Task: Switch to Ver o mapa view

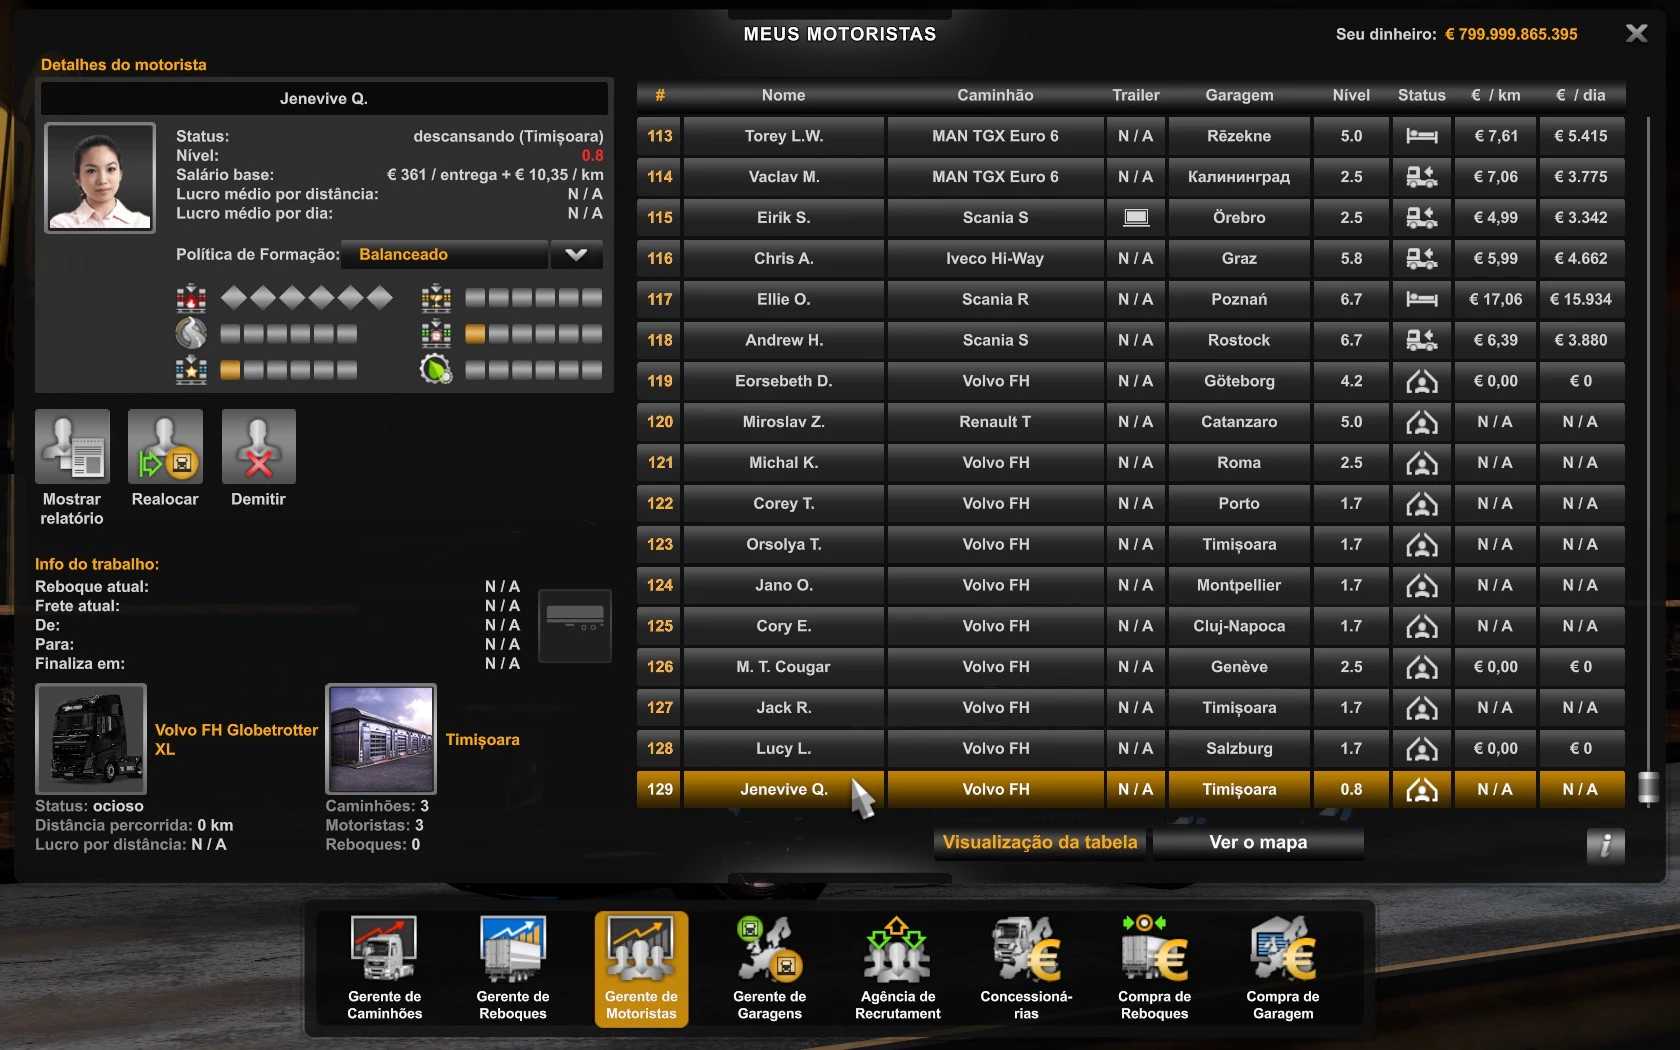Action: [x=1257, y=843]
